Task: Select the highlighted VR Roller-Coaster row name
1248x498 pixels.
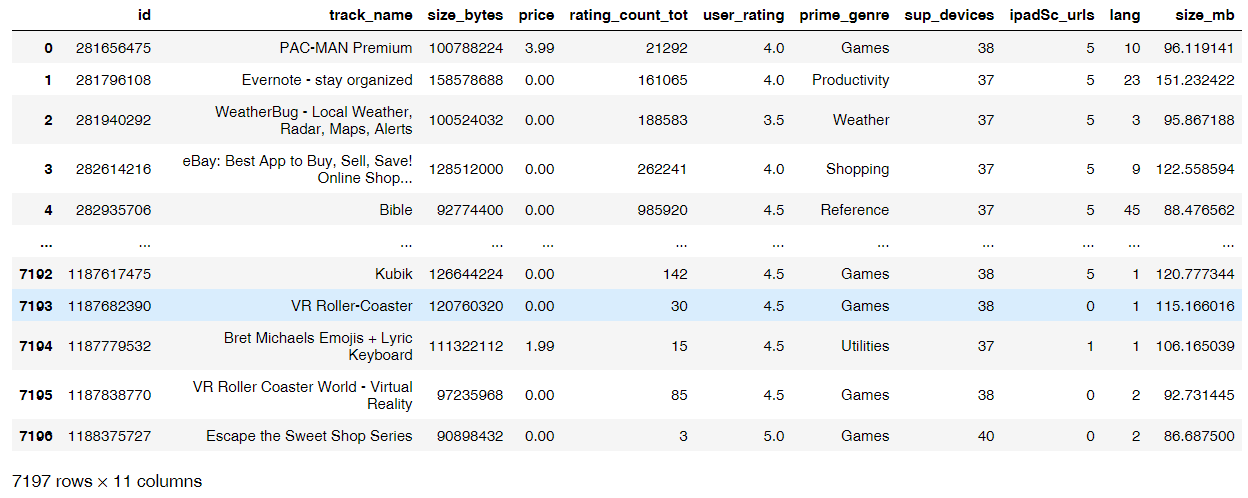Action: [351, 306]
